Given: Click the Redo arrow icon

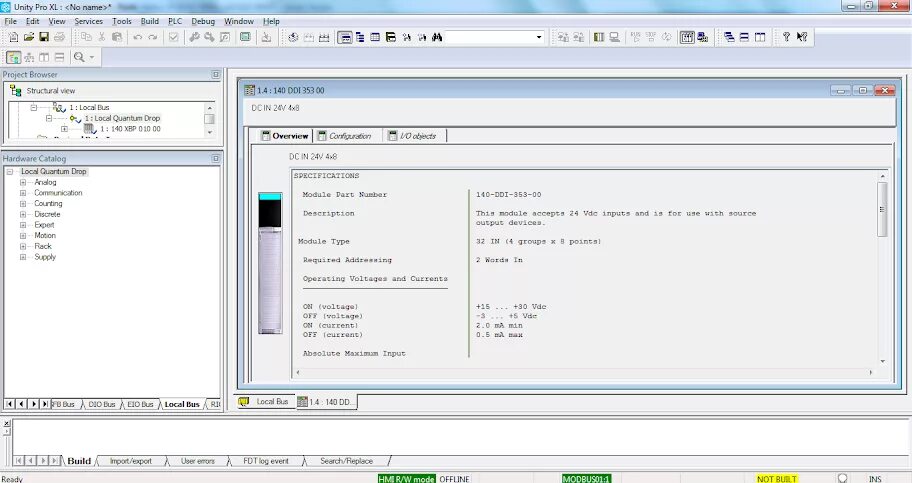Looking at the screenshot, I should coord(152,37).
